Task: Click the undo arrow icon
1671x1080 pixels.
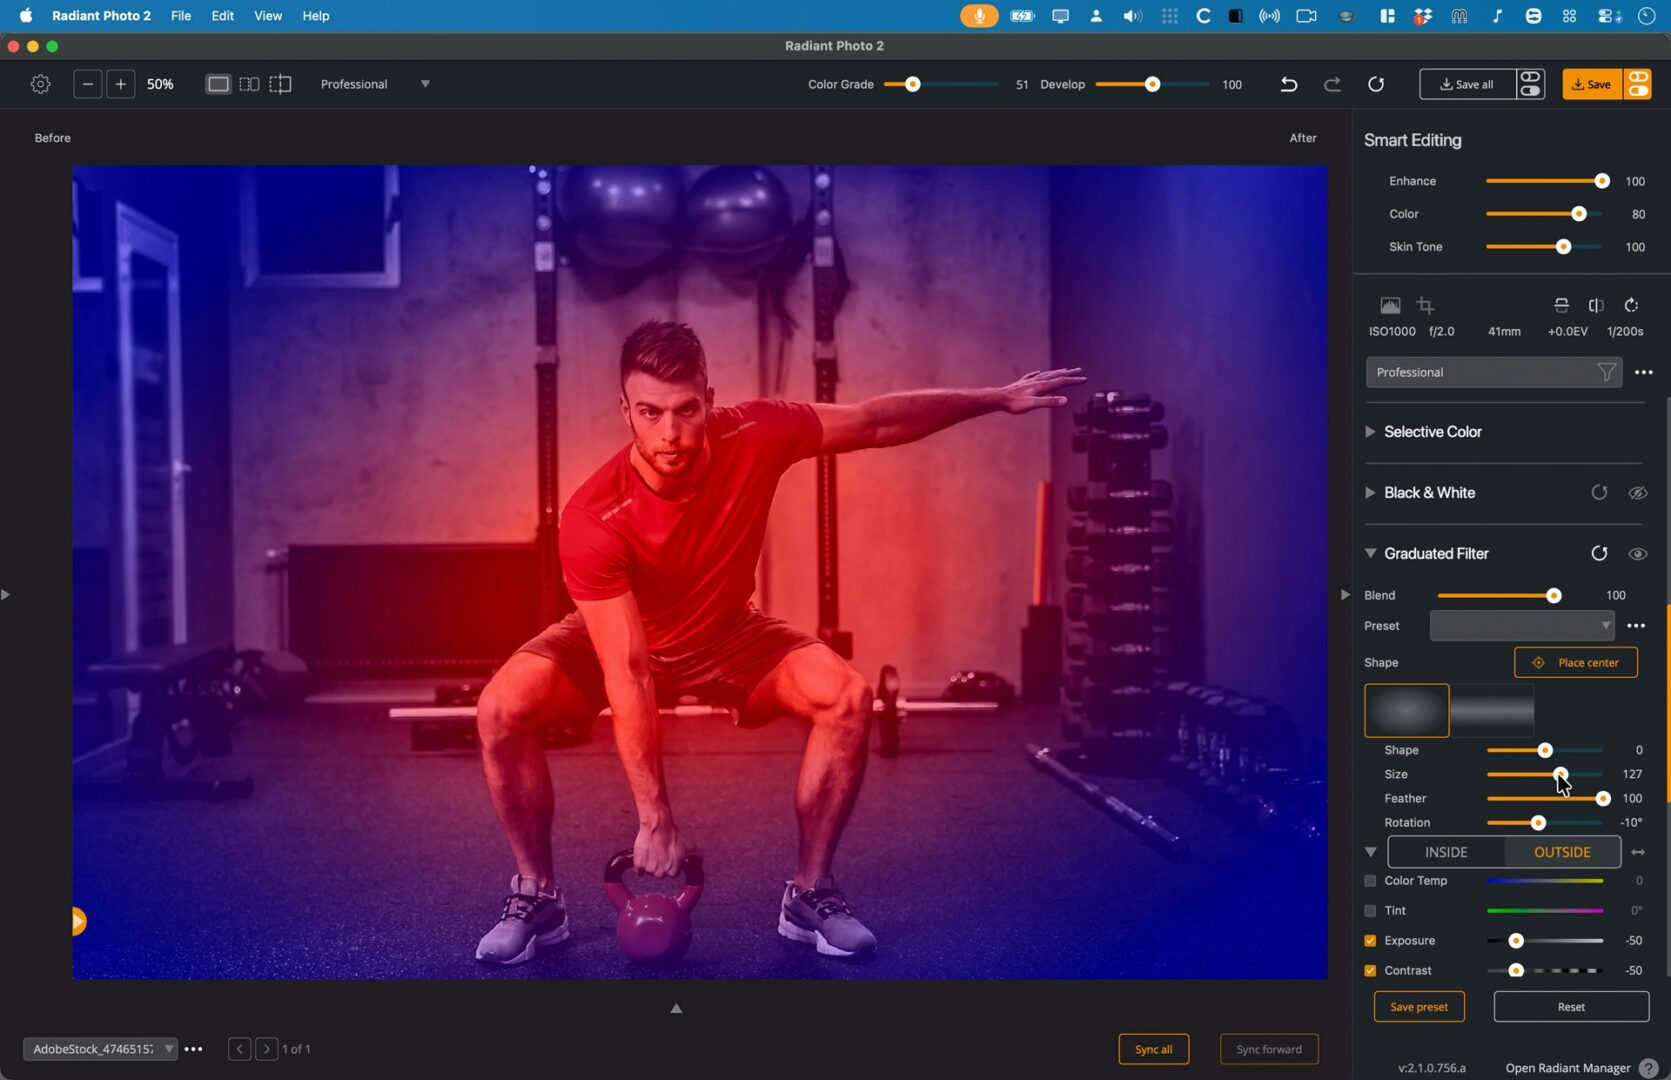Action: (1288, 84)
